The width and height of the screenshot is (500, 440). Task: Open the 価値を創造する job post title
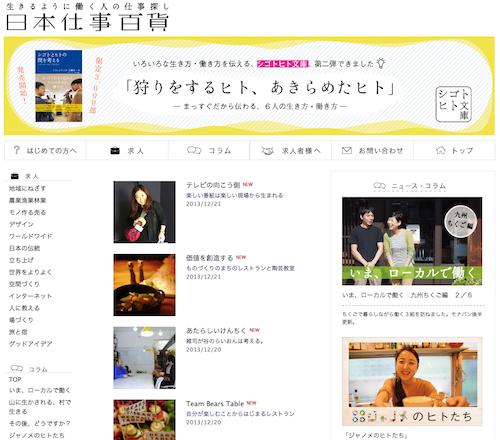pyautogui.click(x=210, y=258)
